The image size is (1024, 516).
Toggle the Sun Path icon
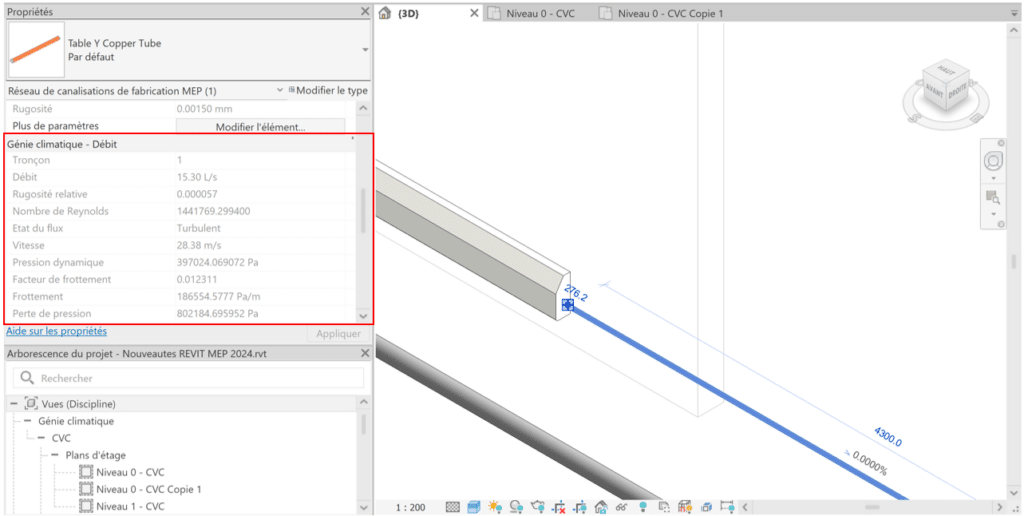(x=494, y=507)
